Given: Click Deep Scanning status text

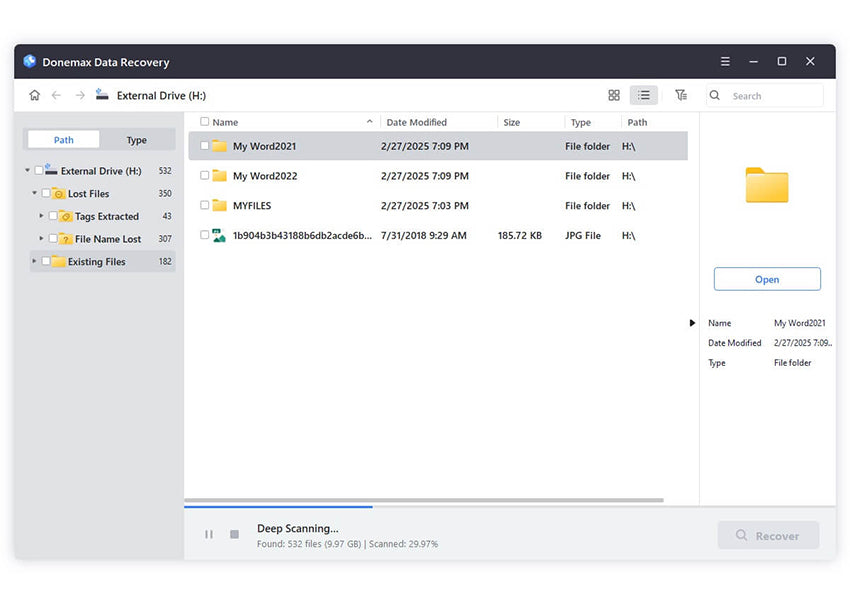Looking at the screenshot, I should [x=298, y=529].
